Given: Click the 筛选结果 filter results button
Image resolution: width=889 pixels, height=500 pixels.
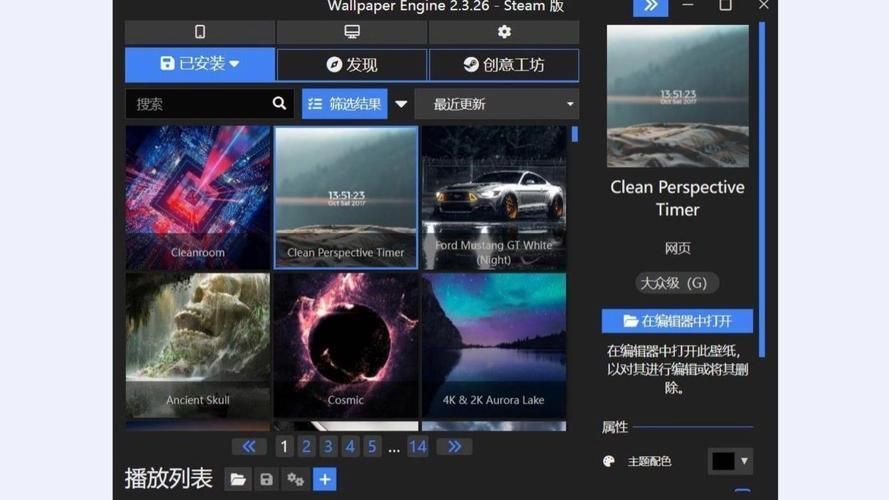Looking at the screenshot, I should click(x=345, y=104).
